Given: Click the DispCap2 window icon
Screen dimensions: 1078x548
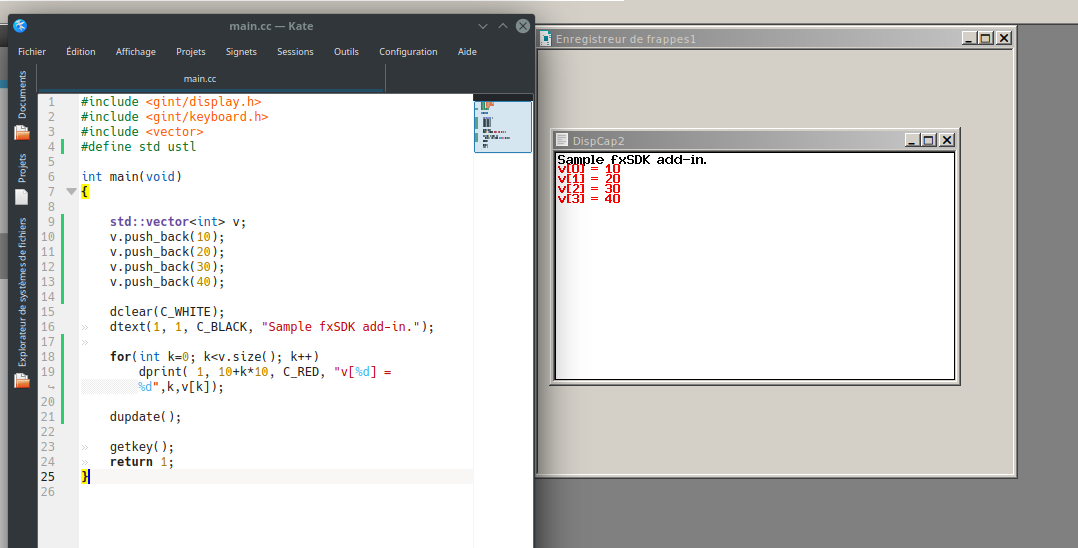Looking at the screenshot, I should click(x=562, y=140).
